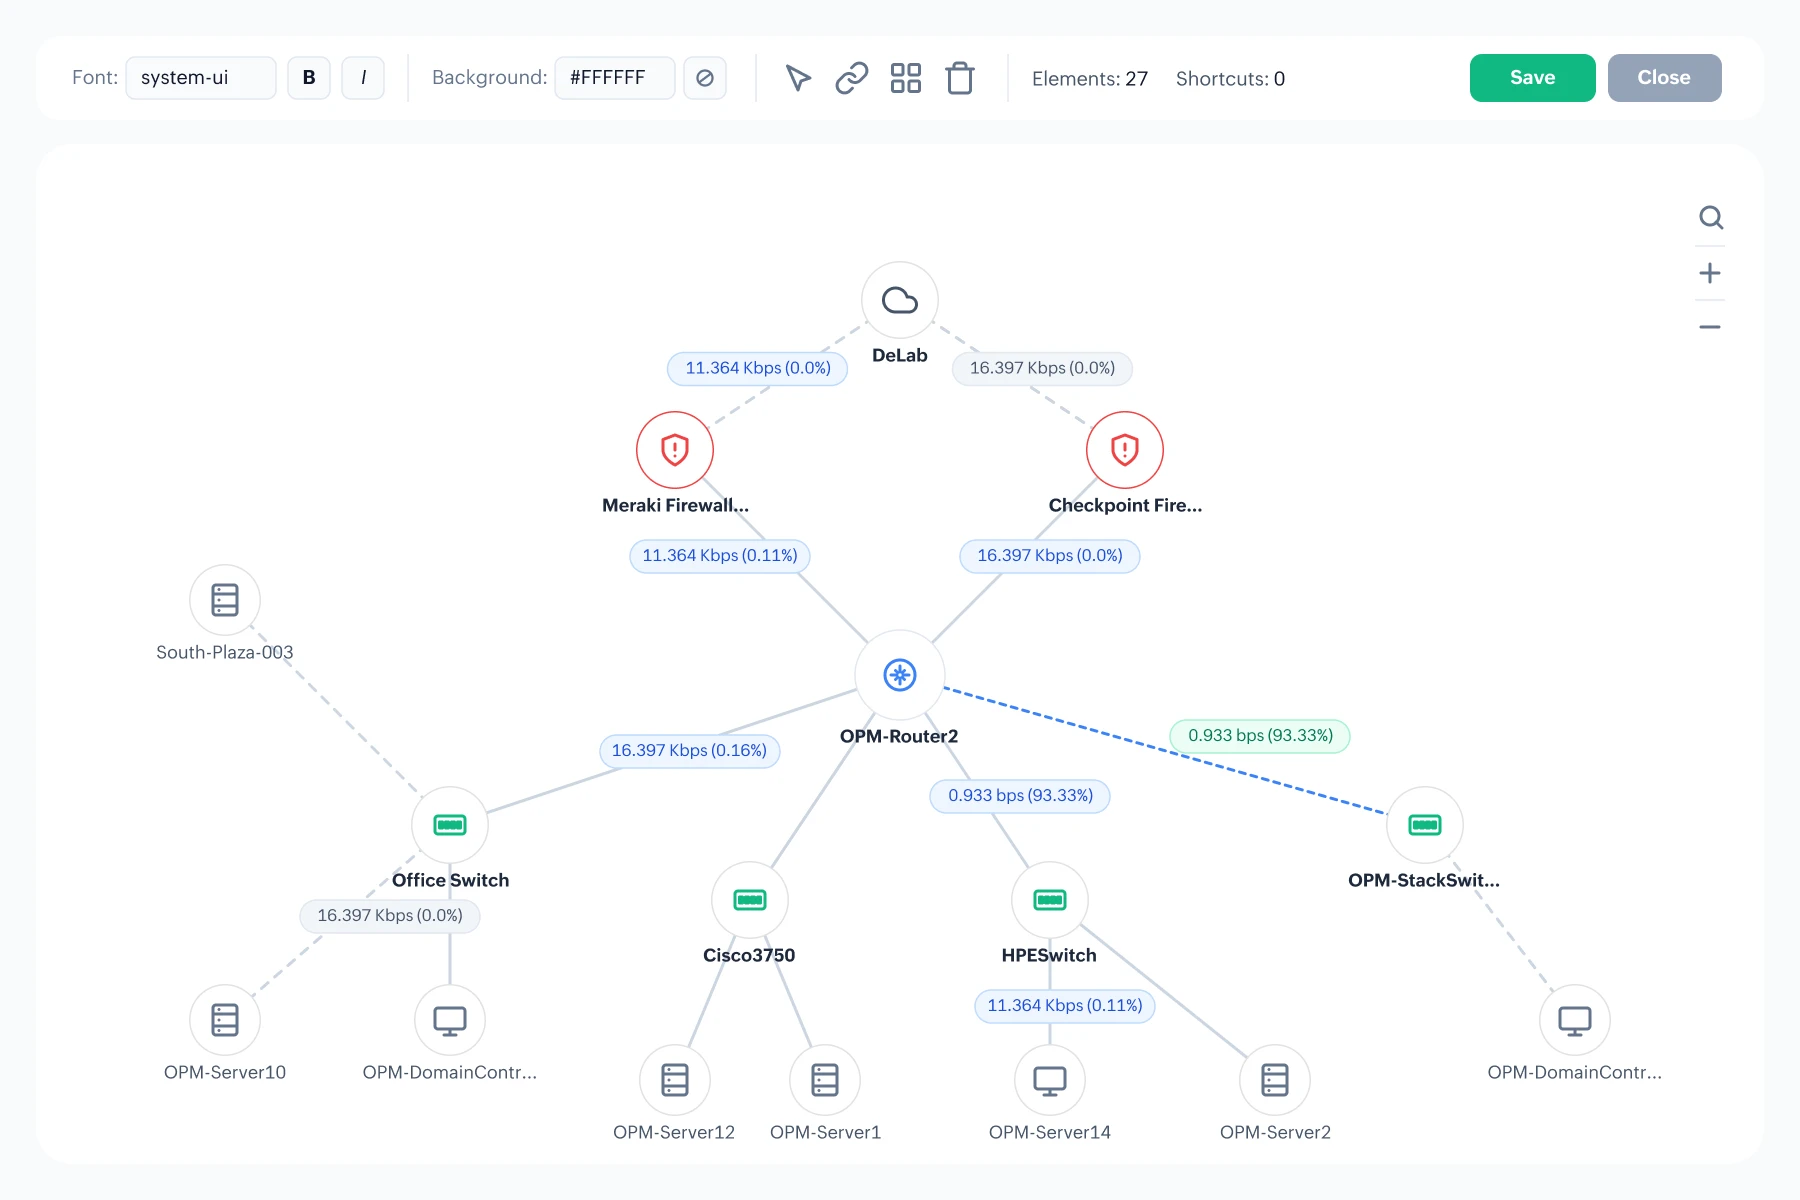This screenshot has height=1200, width=1800.
Task: Zoom out of the topology map
Action: click(1710, 327)
